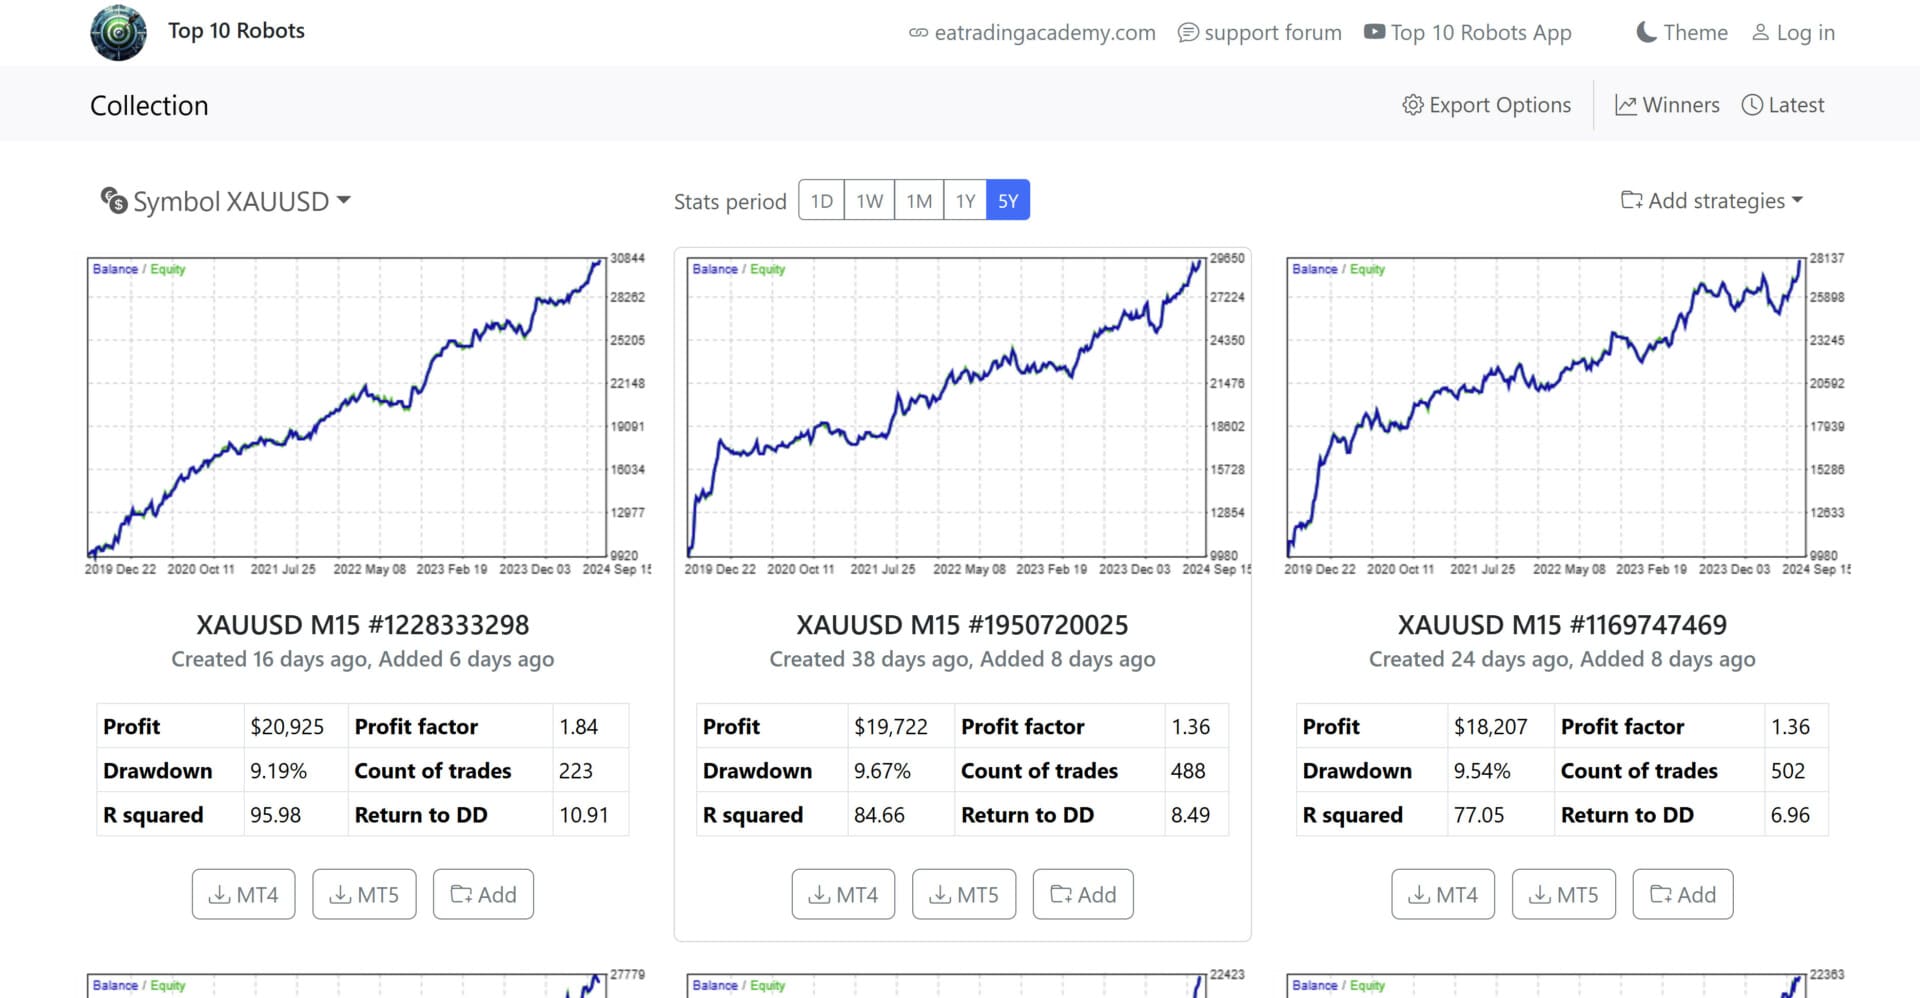Click Return to DD value 10.91
The image size is (1920, 998).
pyautogui.click(x=584, y=815)
